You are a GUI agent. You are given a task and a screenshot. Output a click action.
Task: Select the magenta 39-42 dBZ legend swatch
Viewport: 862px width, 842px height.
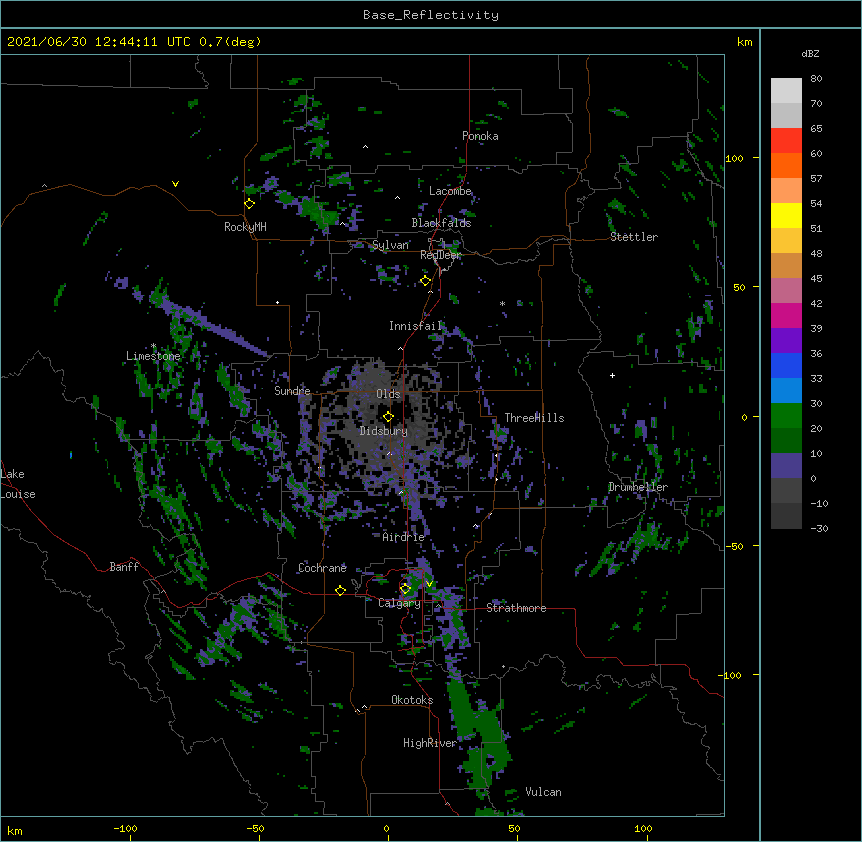tap(786, 315)
